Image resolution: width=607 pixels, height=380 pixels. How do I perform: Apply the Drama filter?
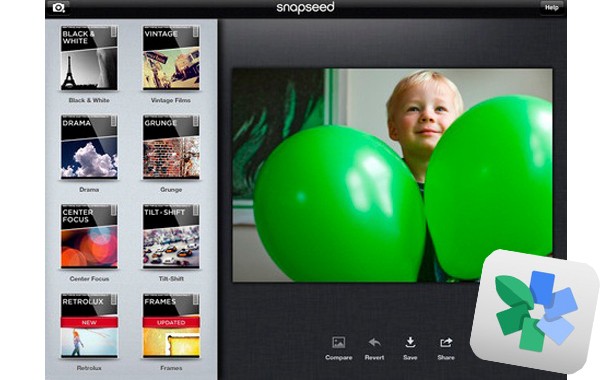pos(89,147)
